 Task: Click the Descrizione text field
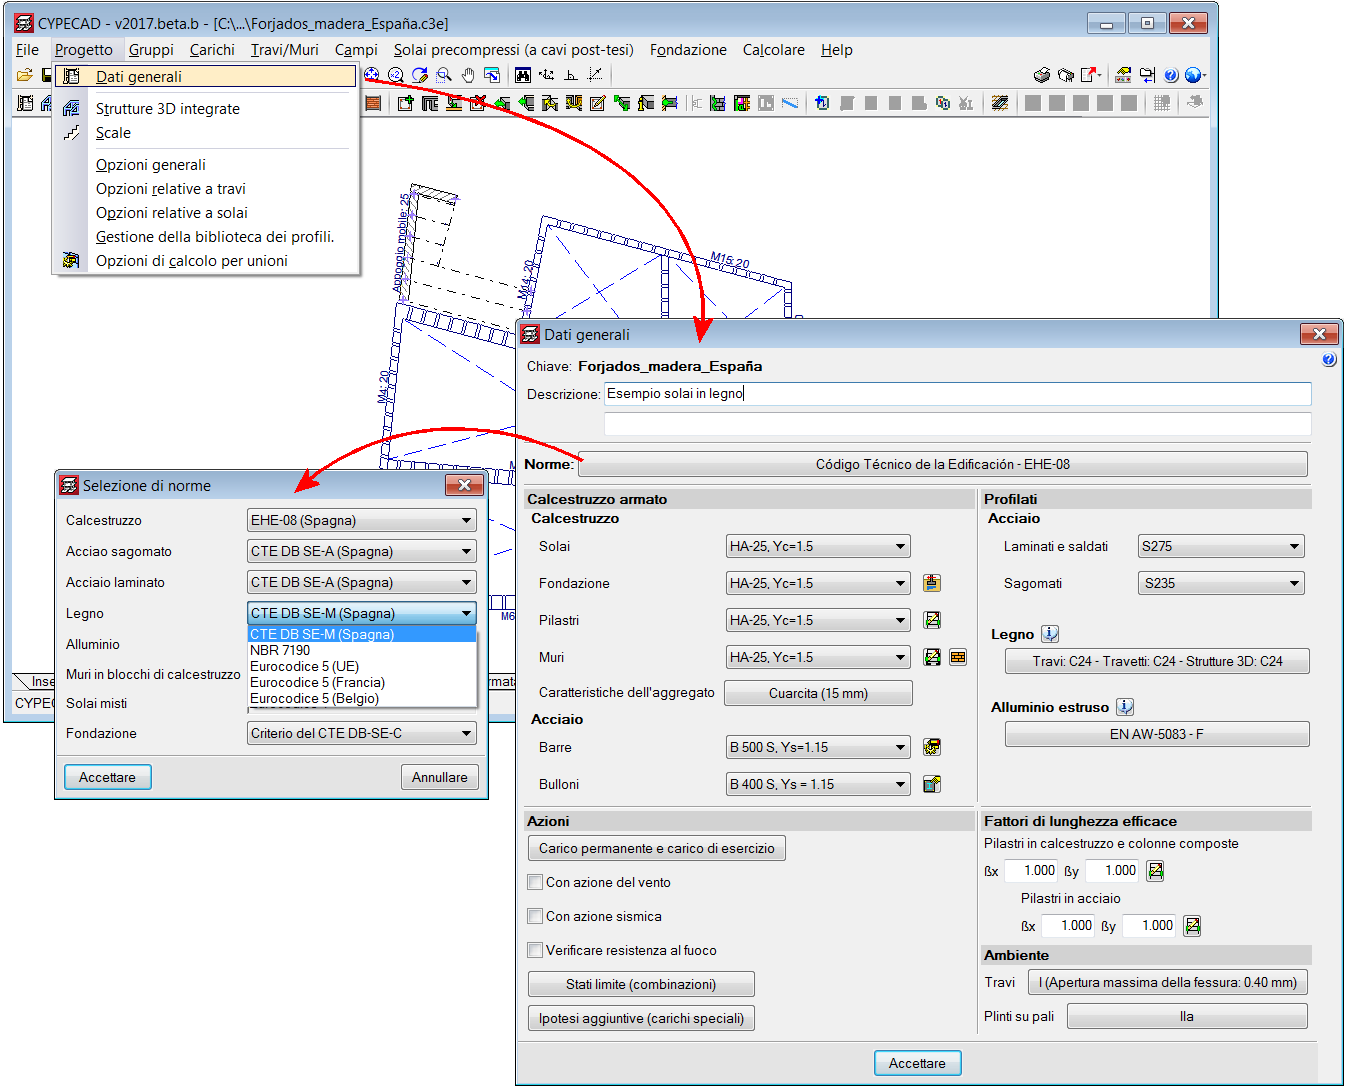958,394
